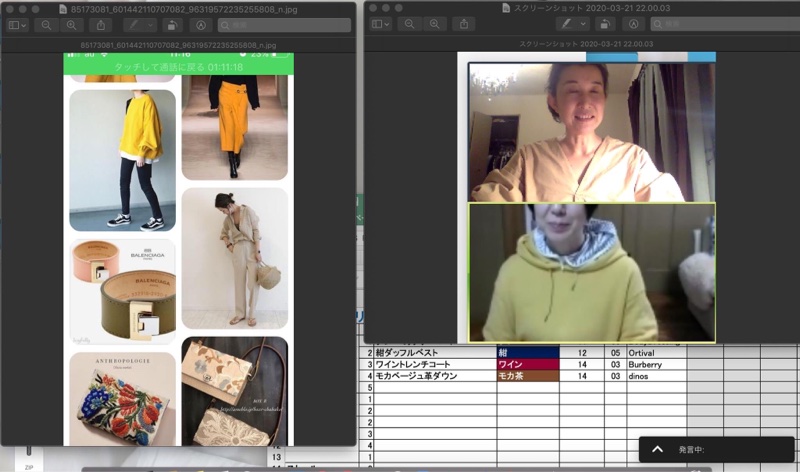Select spreadsheet row header 13
Image resolution: width=800 pixels, height=472 pixels.
(276, 457)
